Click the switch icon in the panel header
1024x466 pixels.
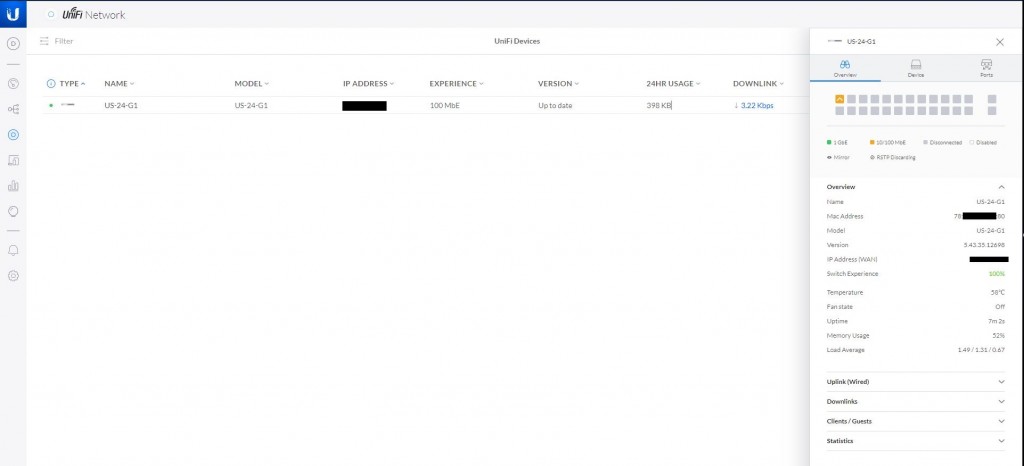tap(835, 41)
